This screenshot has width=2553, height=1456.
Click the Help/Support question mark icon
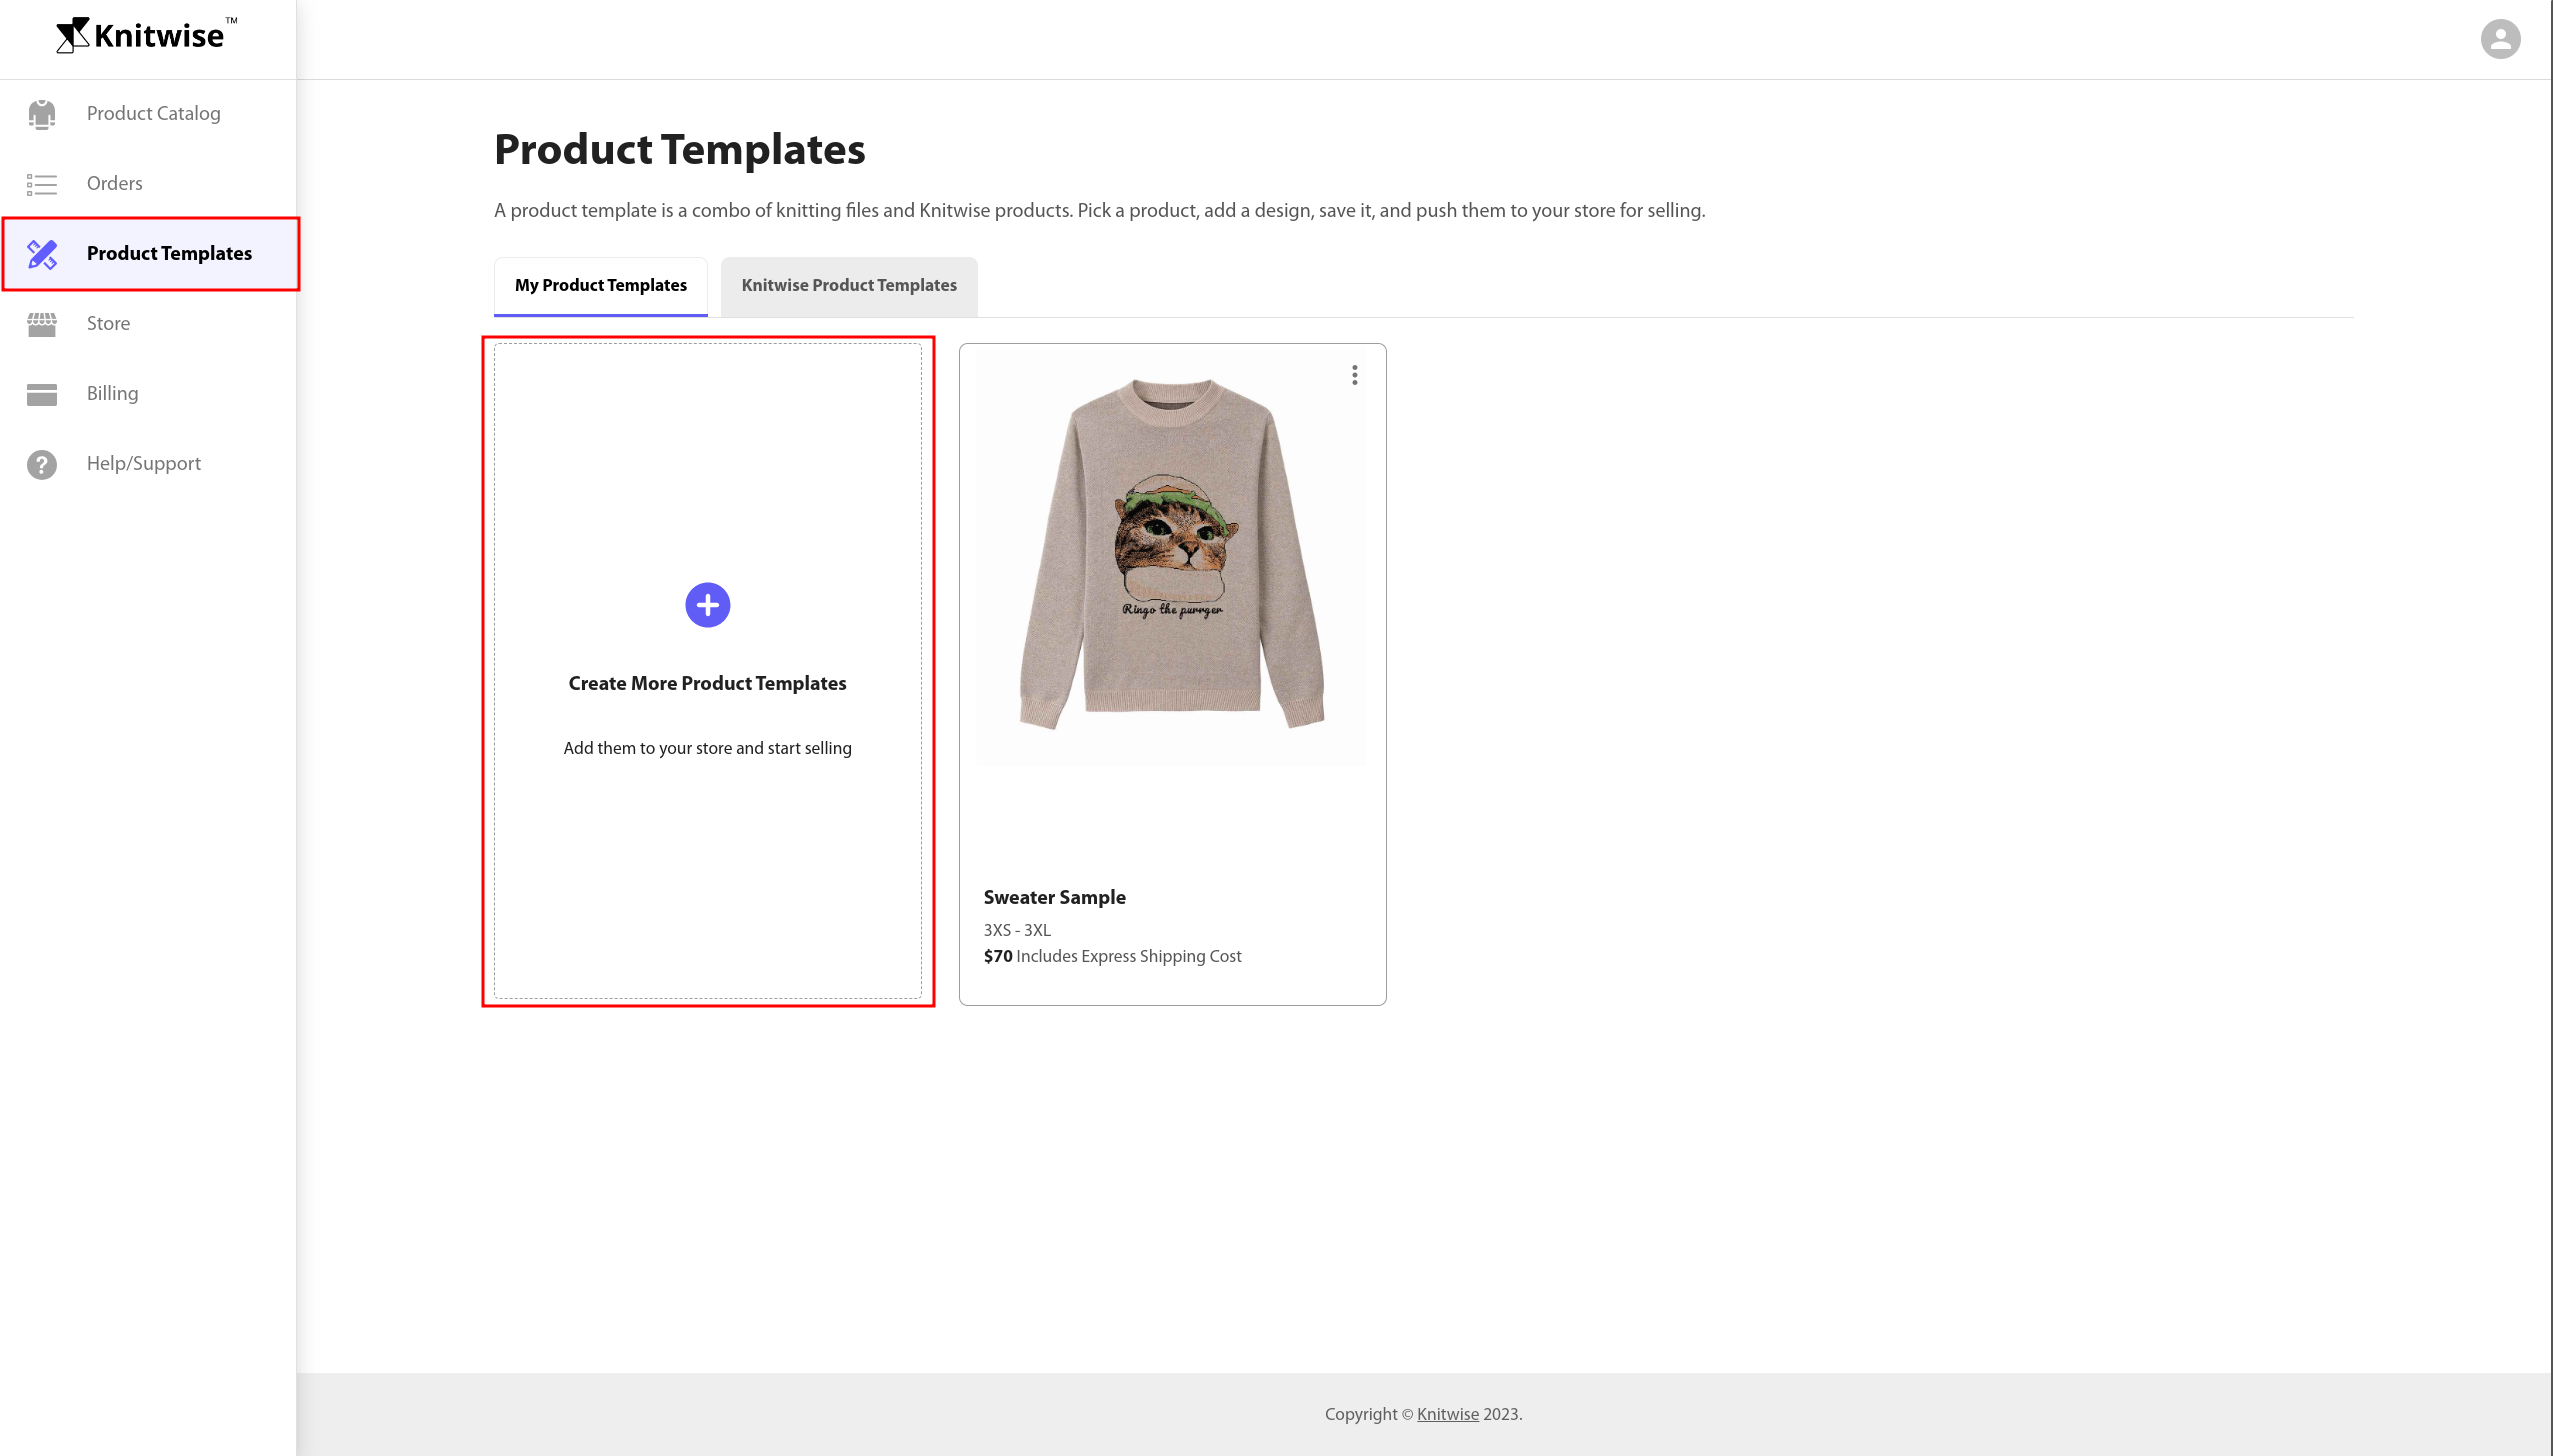(x=42, y=464)
